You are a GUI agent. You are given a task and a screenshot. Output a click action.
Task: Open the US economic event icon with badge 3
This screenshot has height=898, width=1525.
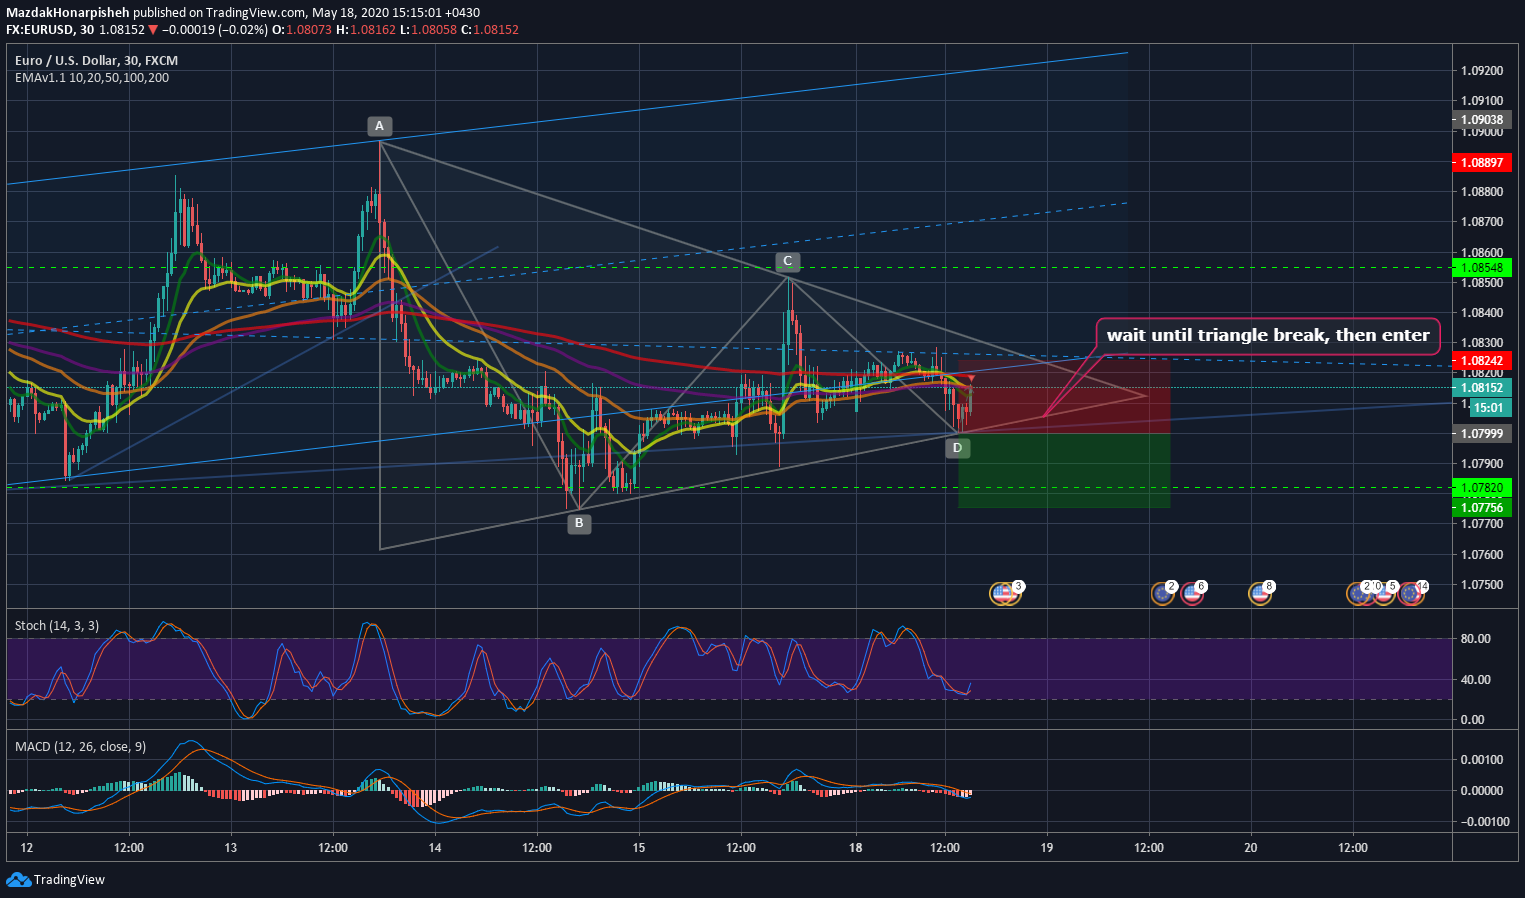[x=1007, y=593]
